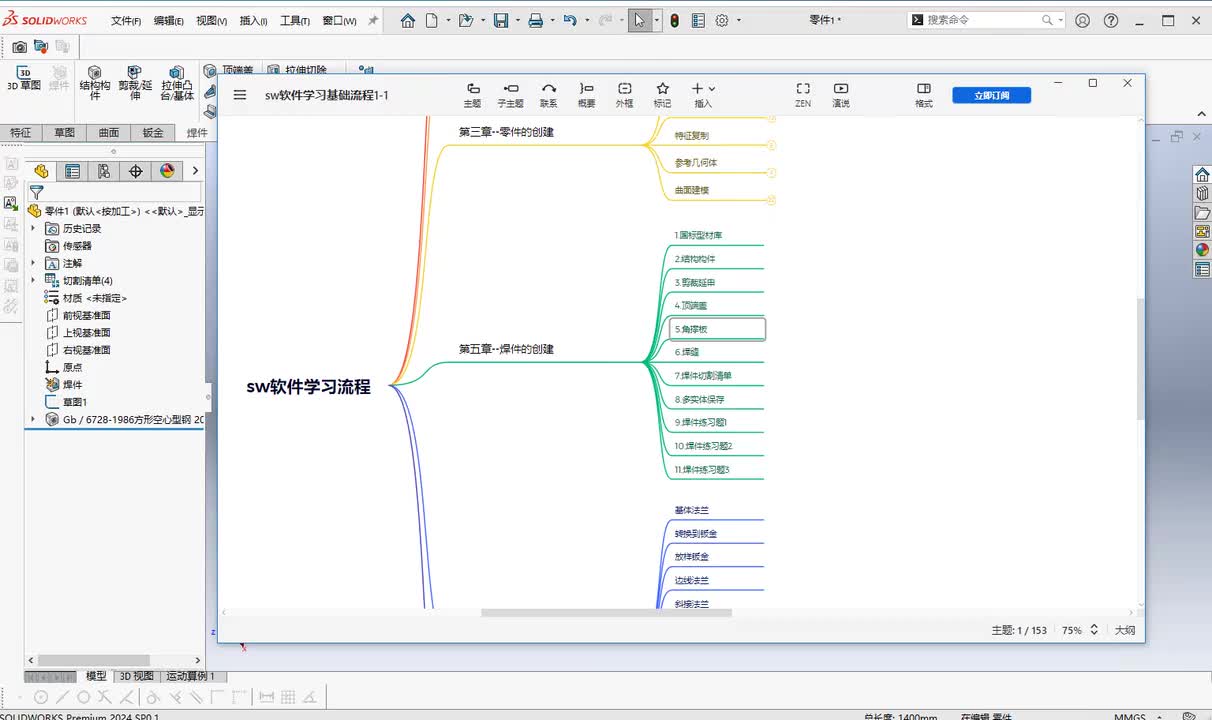Open the FeatureManager design tree tab
The width and height of the screenshot is (1212, 720).
pyautogui.click(x=41, y=171)
